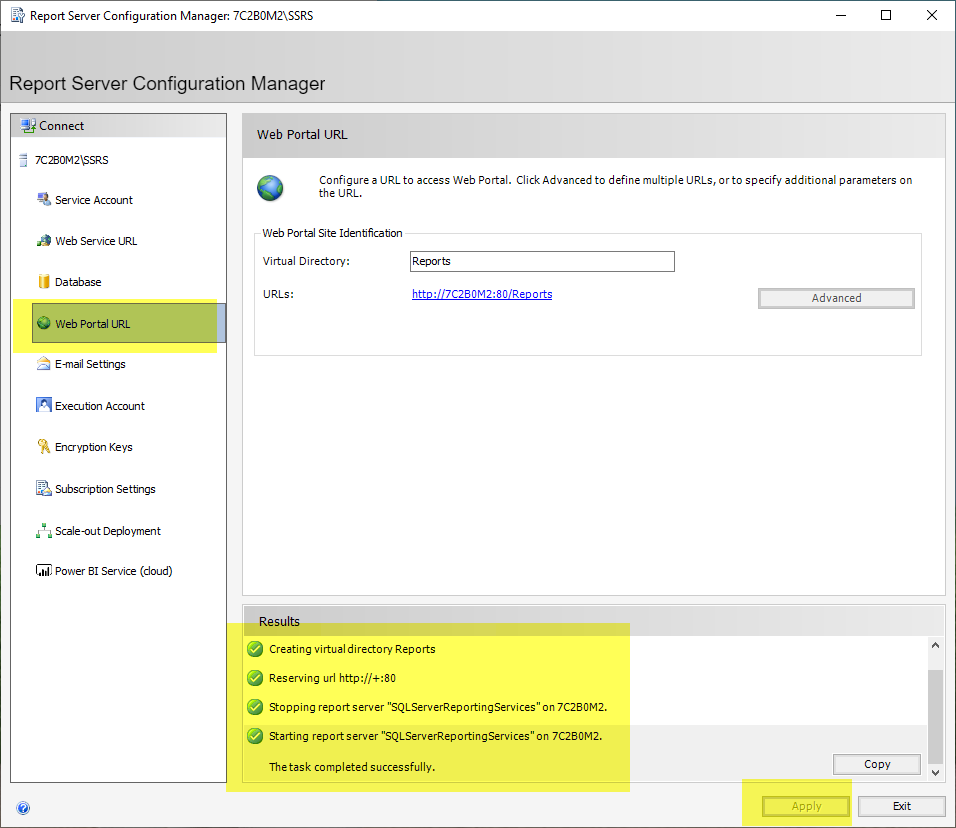956x828 pixels.
Task: Click the Service Account key icon
Action: [x=43, y=199]
